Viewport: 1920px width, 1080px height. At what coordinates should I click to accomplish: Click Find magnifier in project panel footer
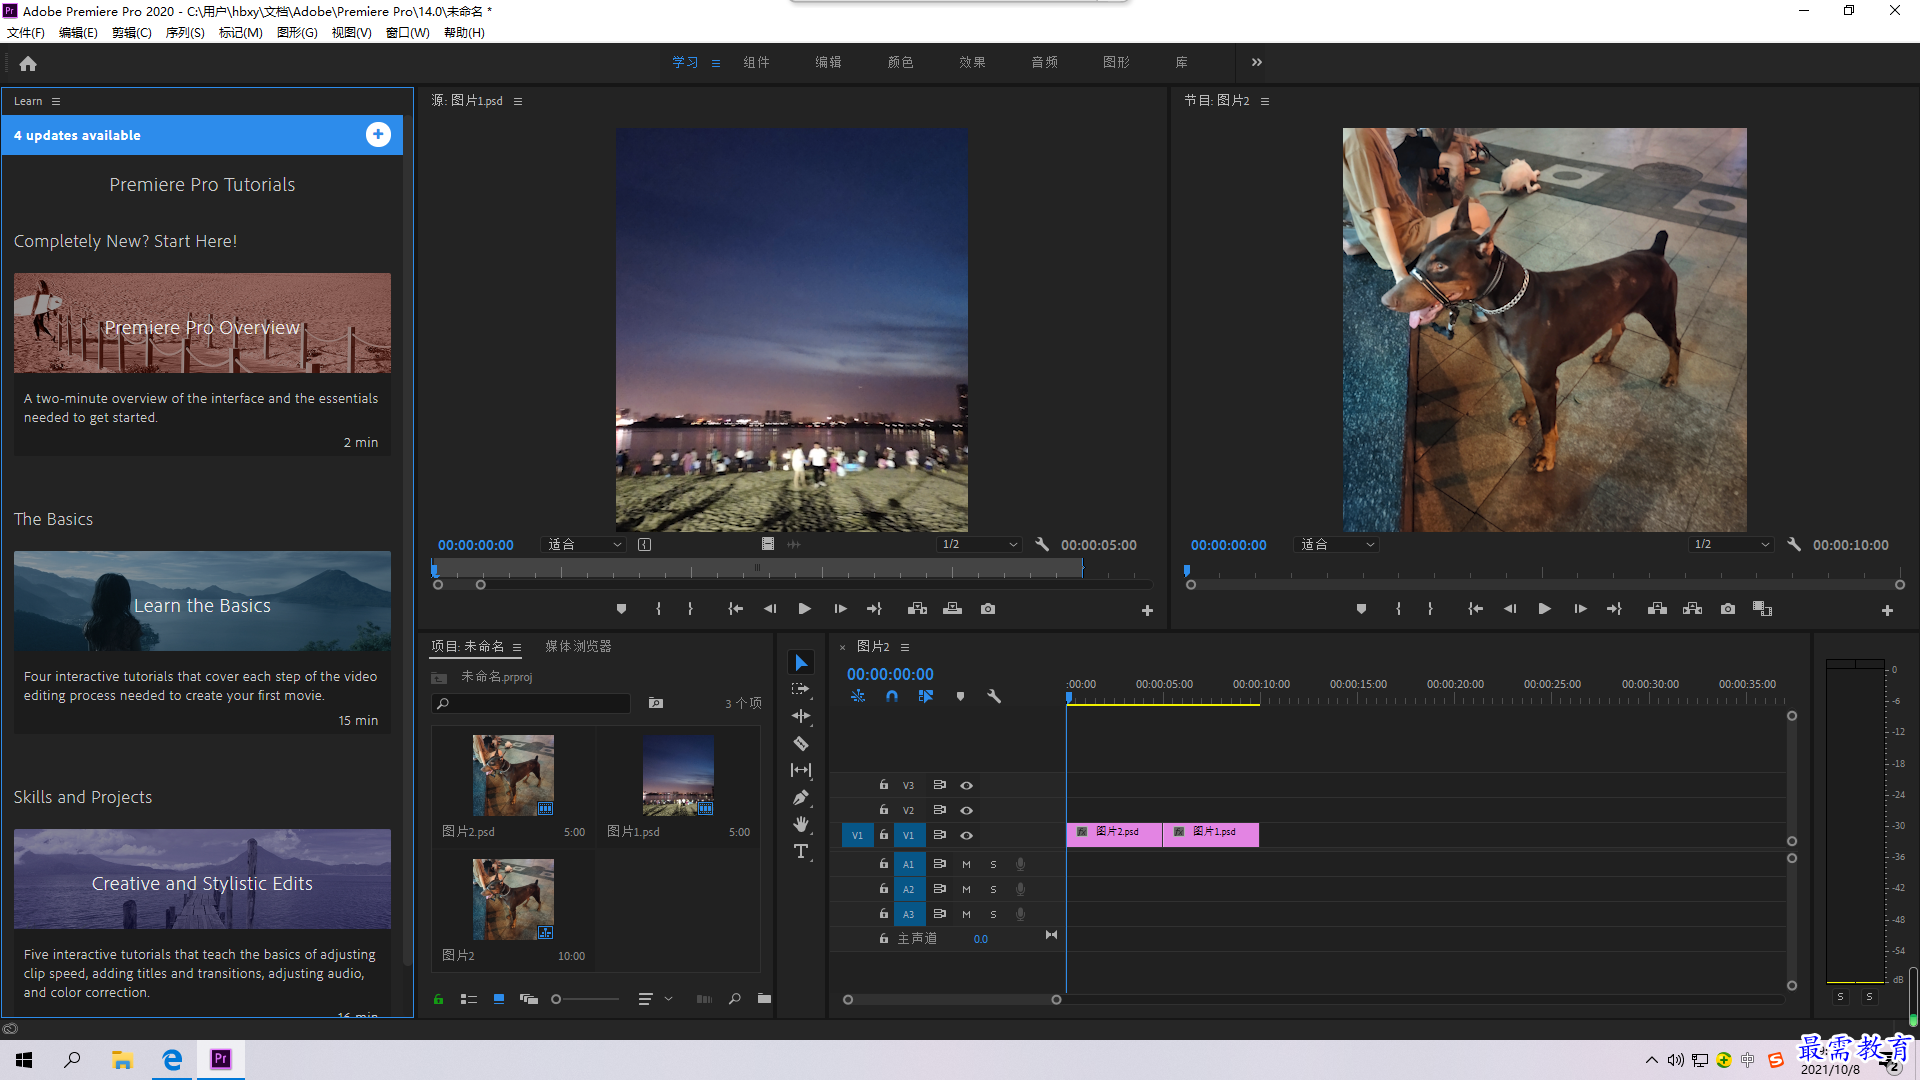(x=735, y=999)
